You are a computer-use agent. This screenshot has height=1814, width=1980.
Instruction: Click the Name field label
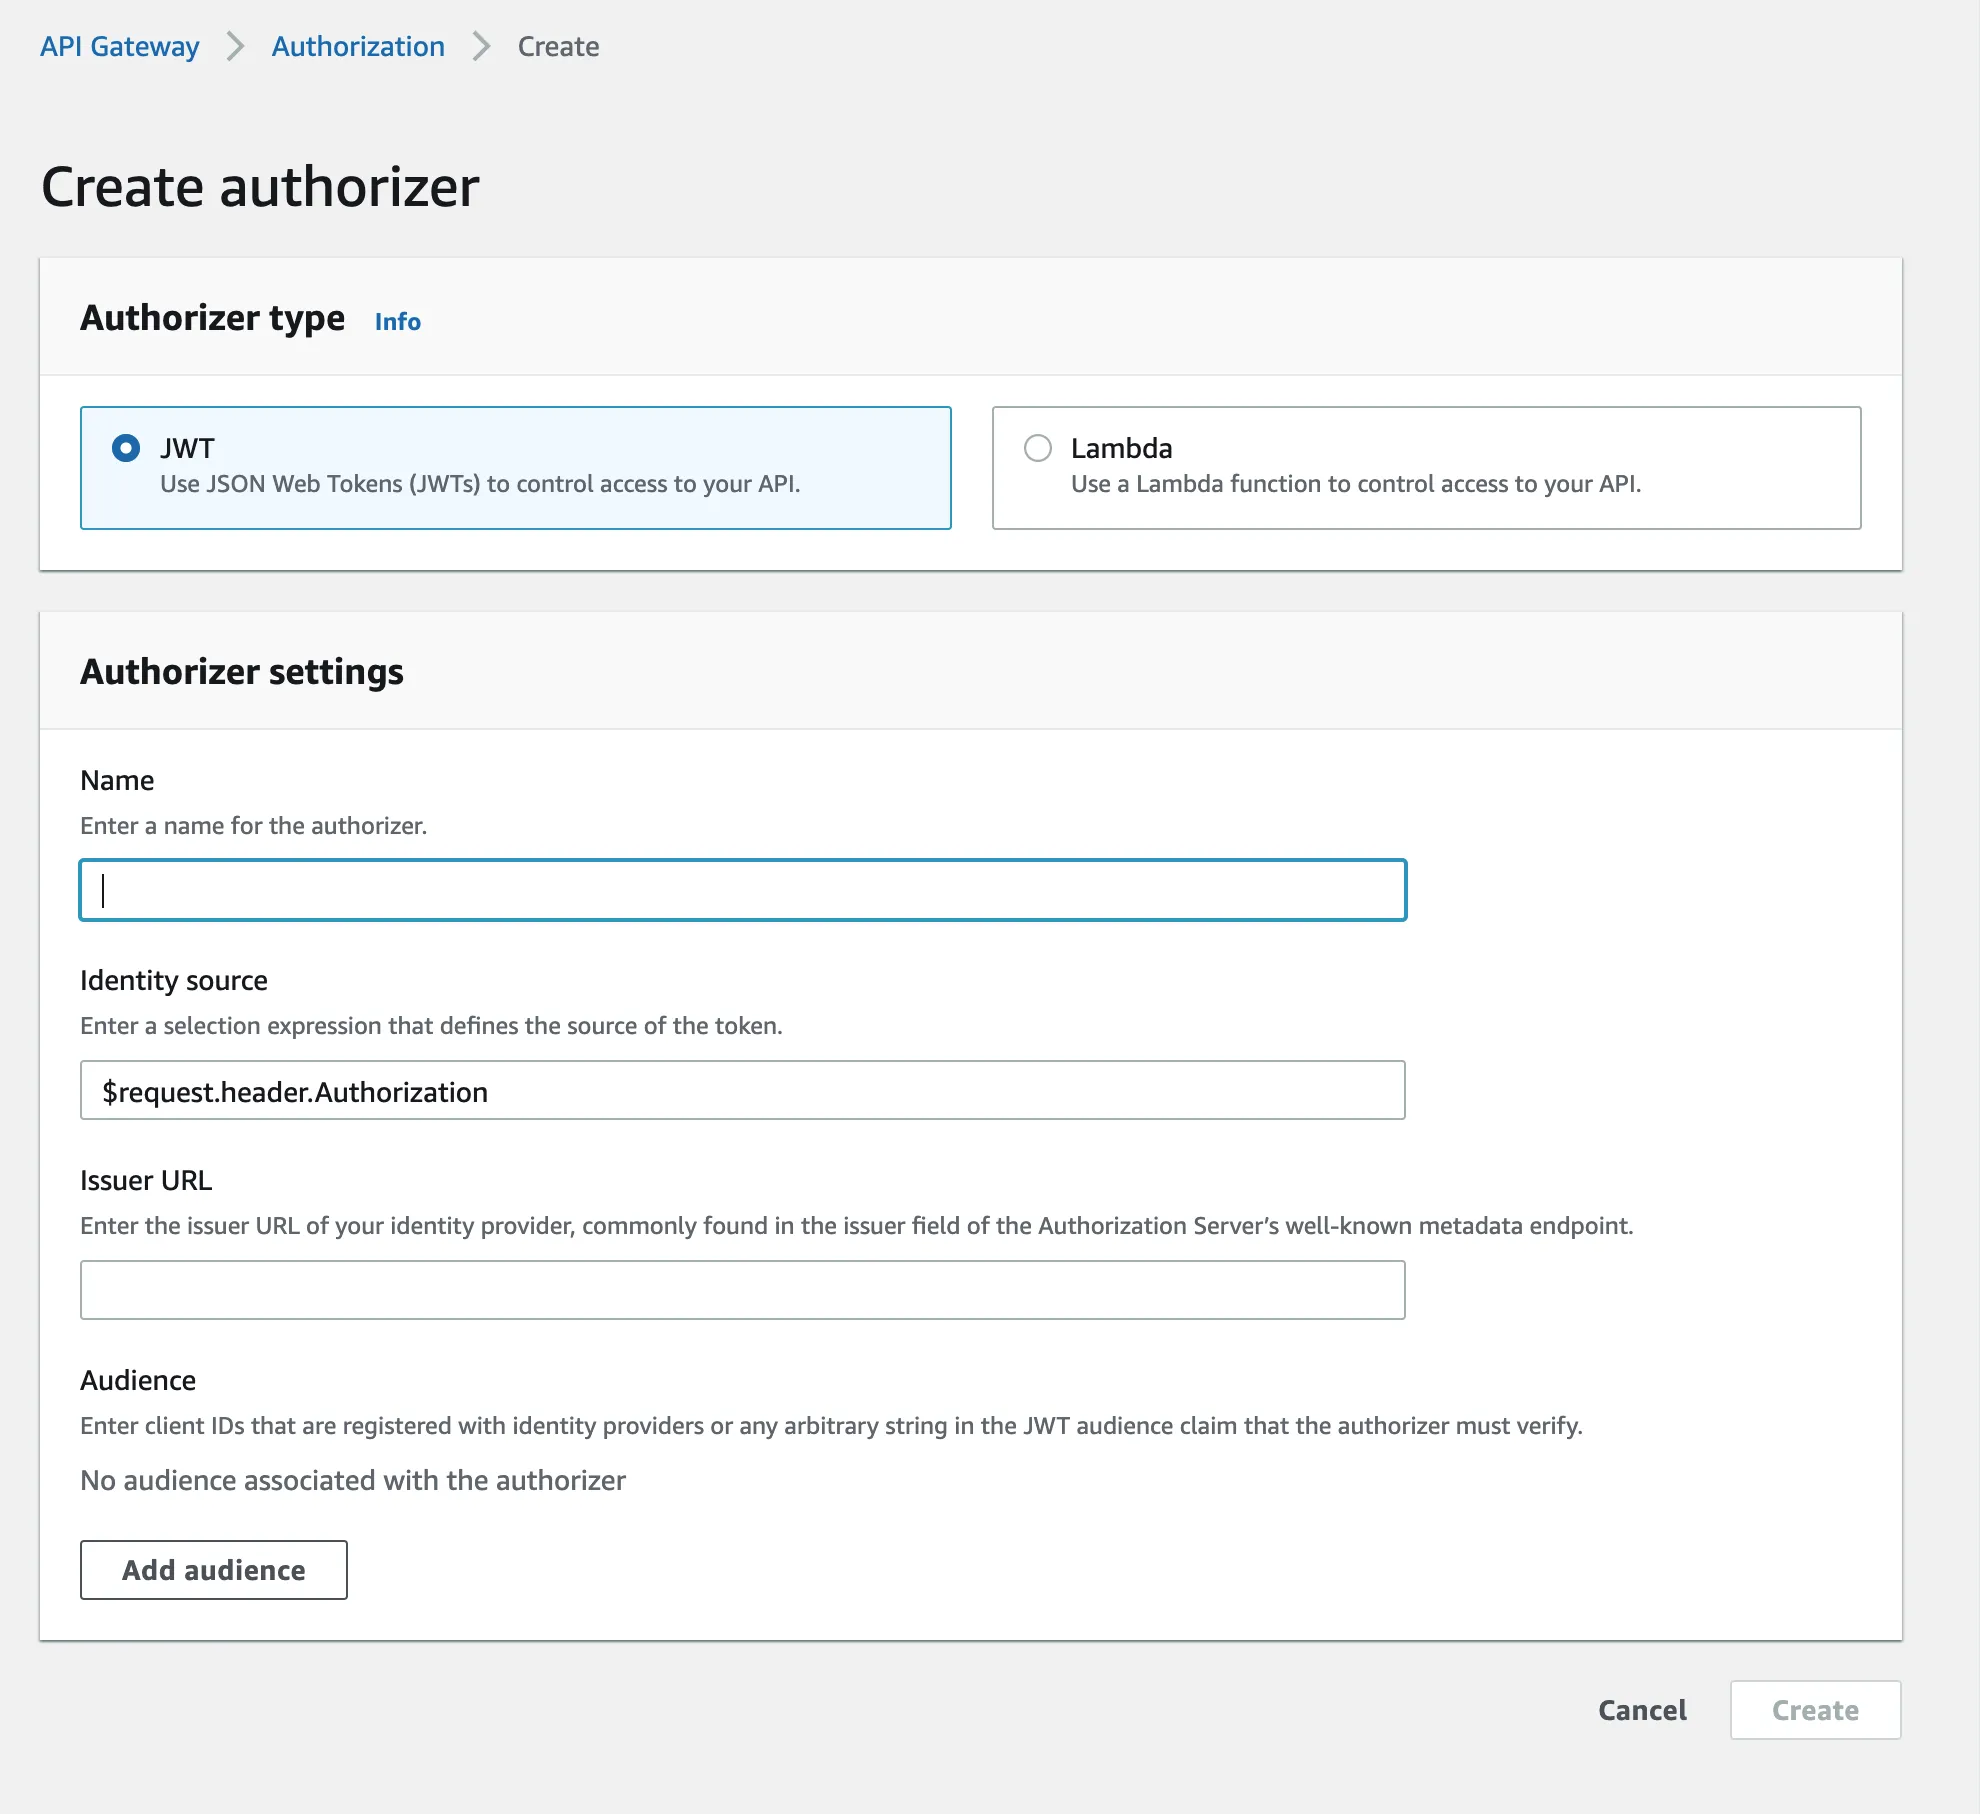(x=117, y=780)
